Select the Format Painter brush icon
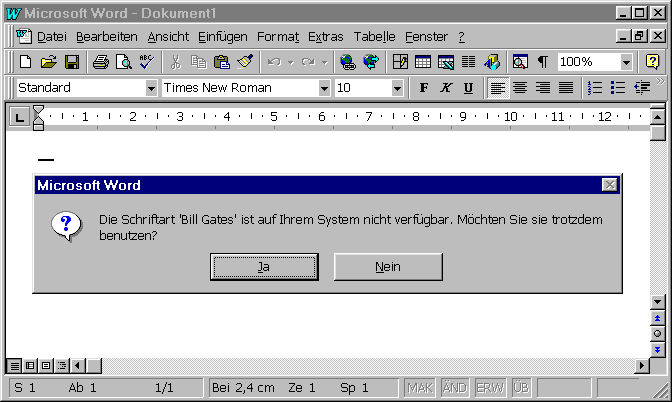Image resolution: width=672 pixels, height=402 pixels. click(x=245, y=62)
